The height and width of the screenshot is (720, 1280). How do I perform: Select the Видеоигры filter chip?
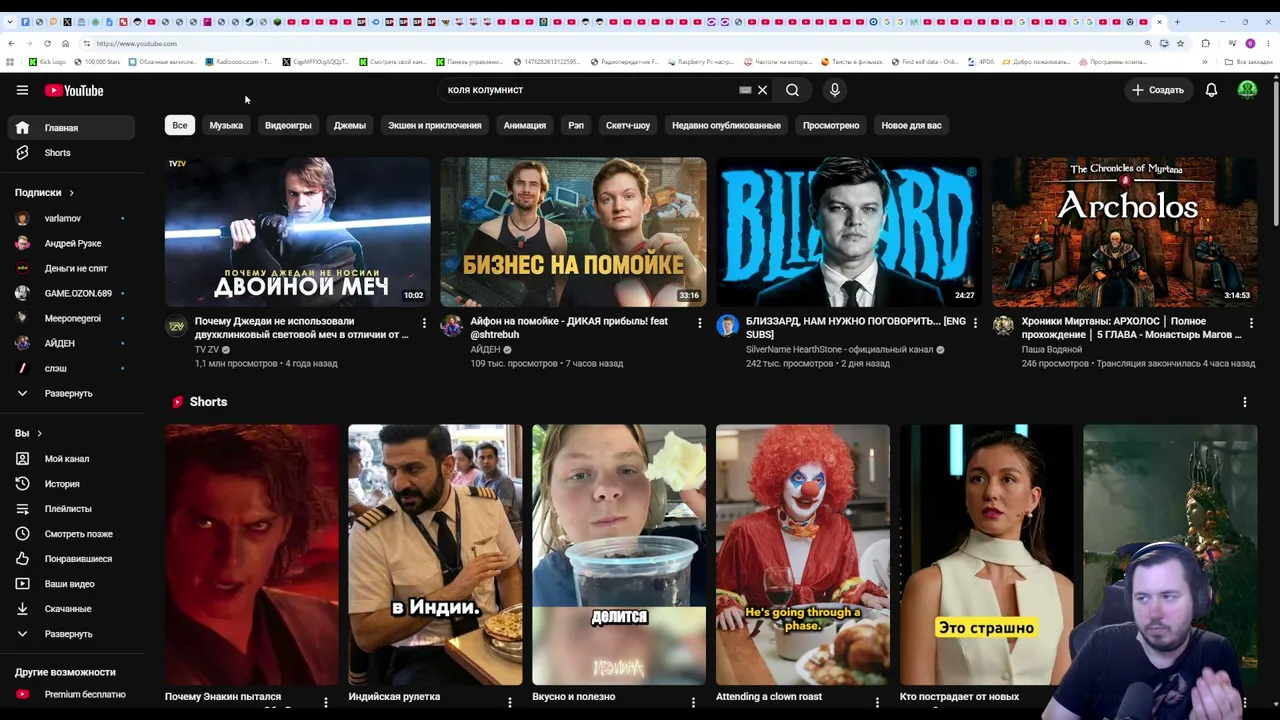coord(288,125)
